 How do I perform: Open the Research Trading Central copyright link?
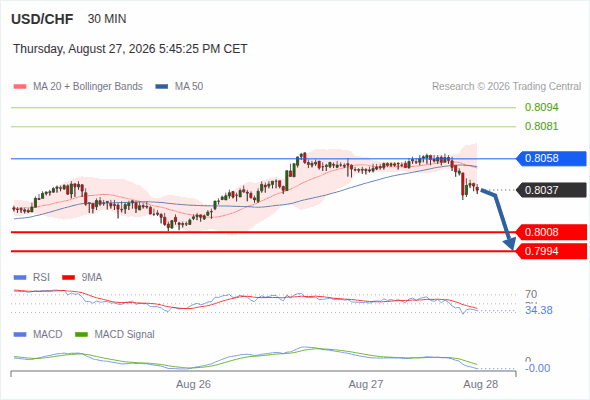tap(506, 87)
